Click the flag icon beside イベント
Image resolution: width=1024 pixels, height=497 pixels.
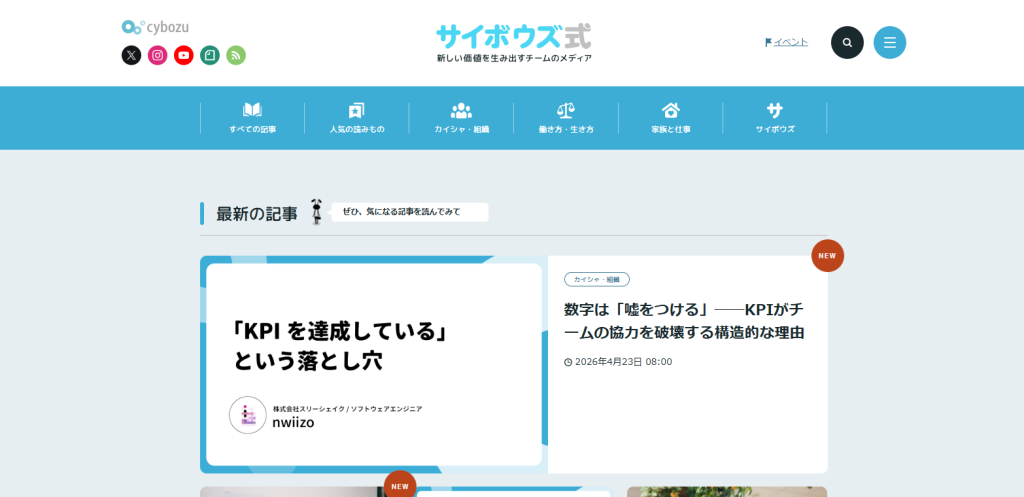tap(769, 42)
